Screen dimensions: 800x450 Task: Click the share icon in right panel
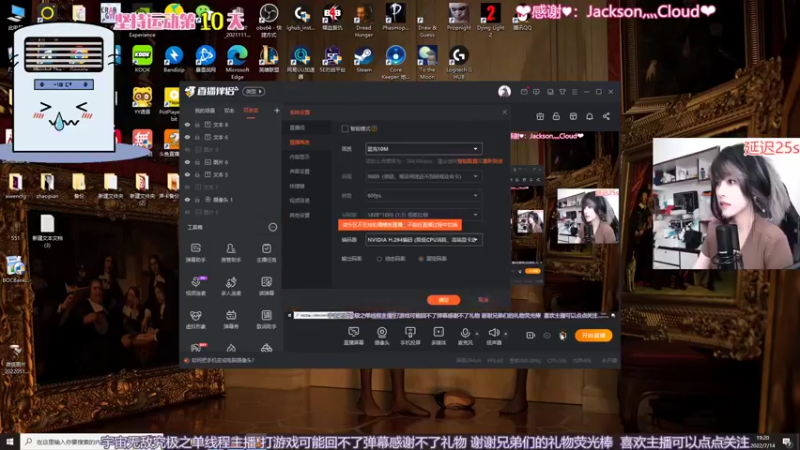[x=606, y=116]
